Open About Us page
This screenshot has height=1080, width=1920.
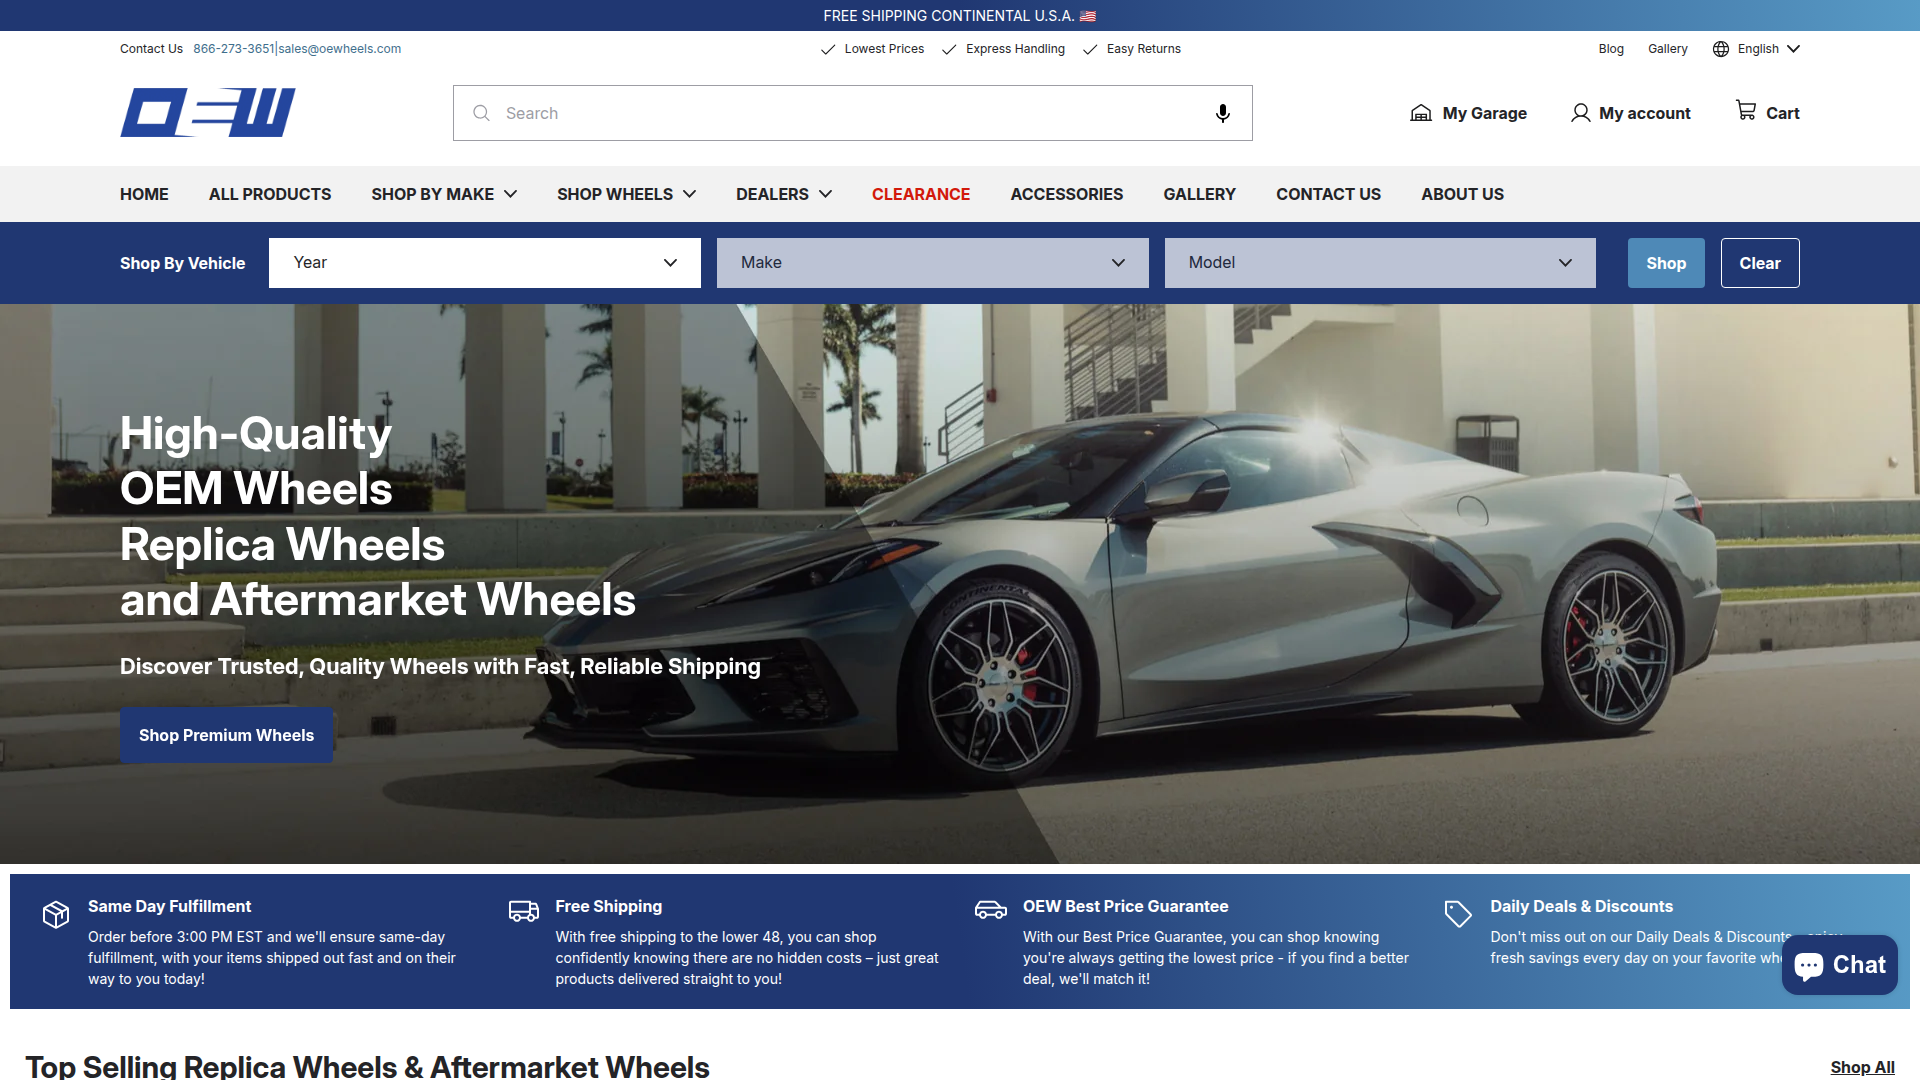coord(1462,194)
